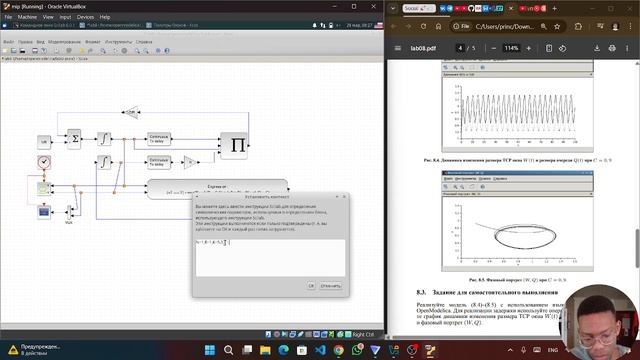The width and height of the screenshot is (640, 360).
Task: Click Xcos zoom in toolbar icon
Action: [x=137, y=51]
